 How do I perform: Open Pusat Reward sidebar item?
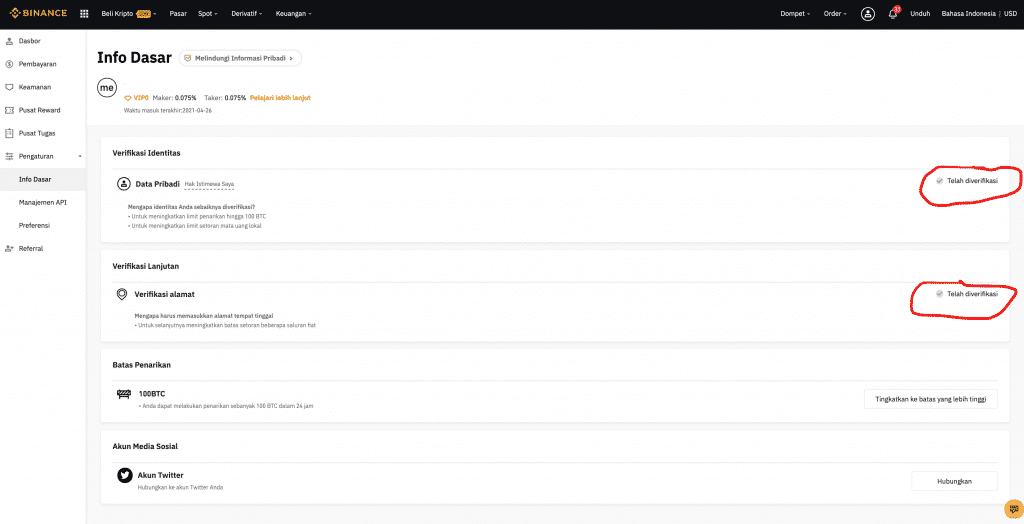[x=39, y=110]
